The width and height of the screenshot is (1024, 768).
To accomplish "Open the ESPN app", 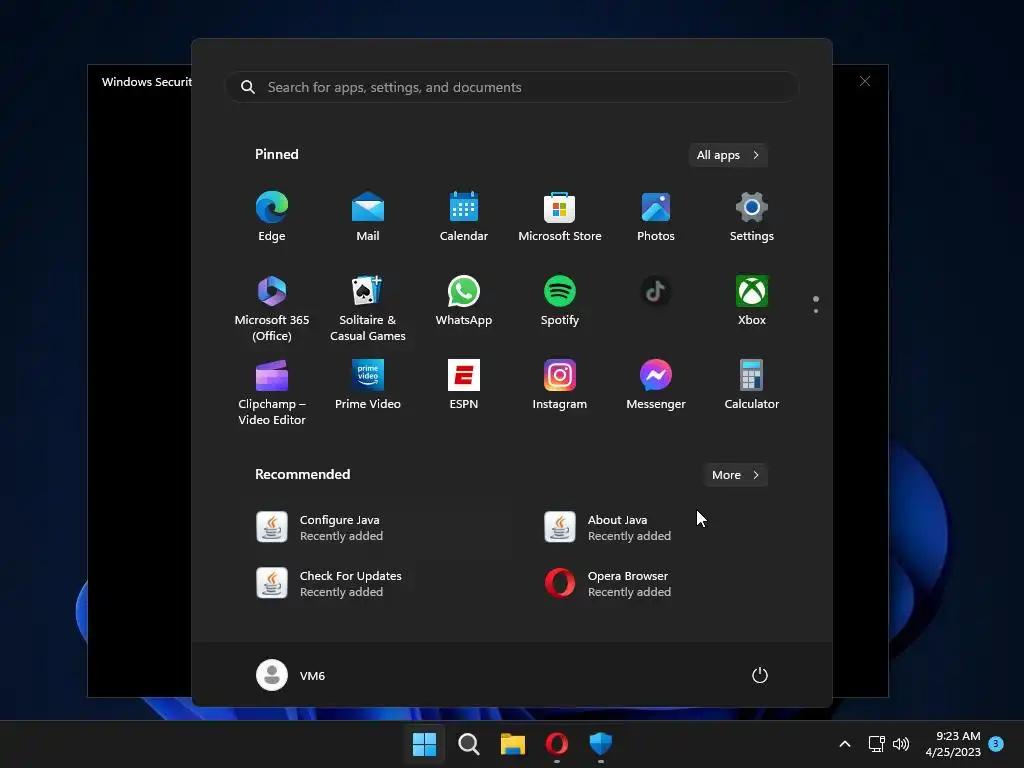I will pyautogui.click(x=464, y=385).
